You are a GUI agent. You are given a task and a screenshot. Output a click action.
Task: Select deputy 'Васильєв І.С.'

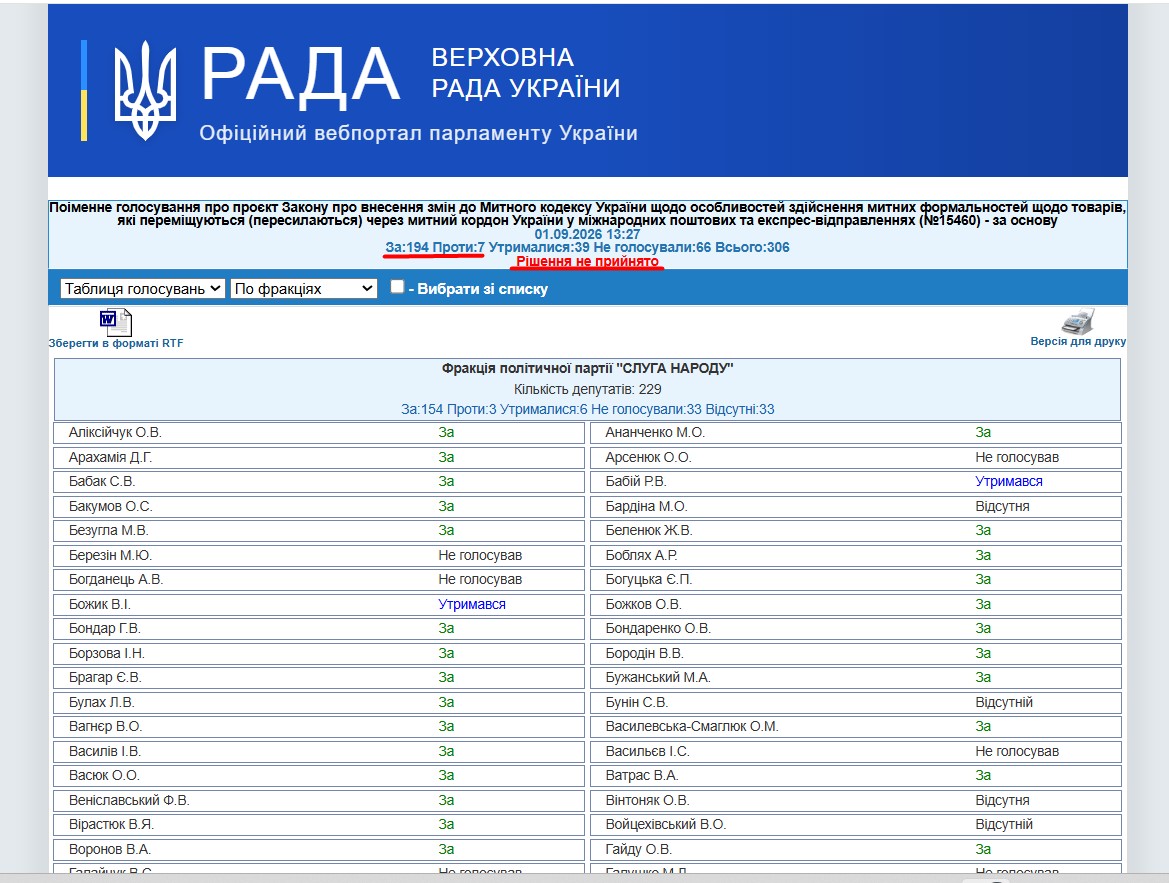(647, 751)
